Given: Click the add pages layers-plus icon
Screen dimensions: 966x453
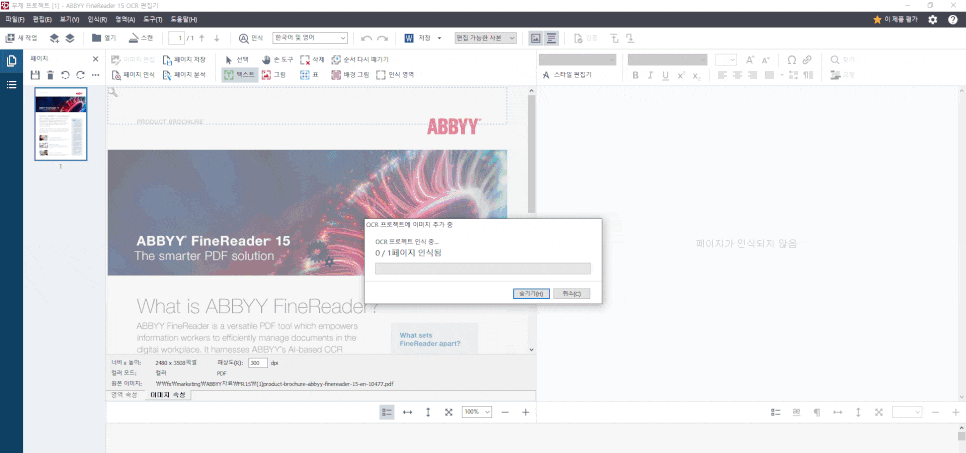Looking at the screenshot, I should click(x=54, y=38).
